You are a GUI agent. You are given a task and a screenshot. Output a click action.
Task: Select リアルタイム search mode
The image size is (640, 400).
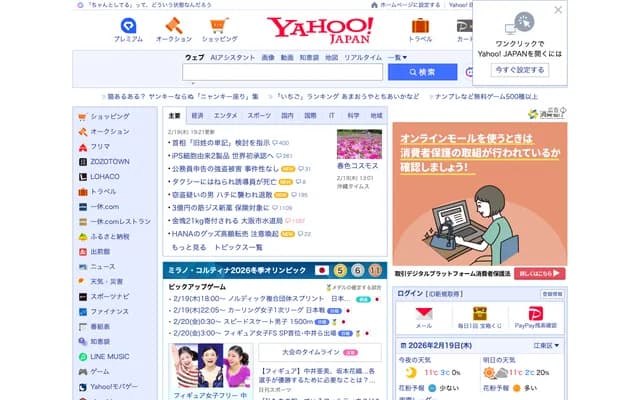click(x=363, y=58)
